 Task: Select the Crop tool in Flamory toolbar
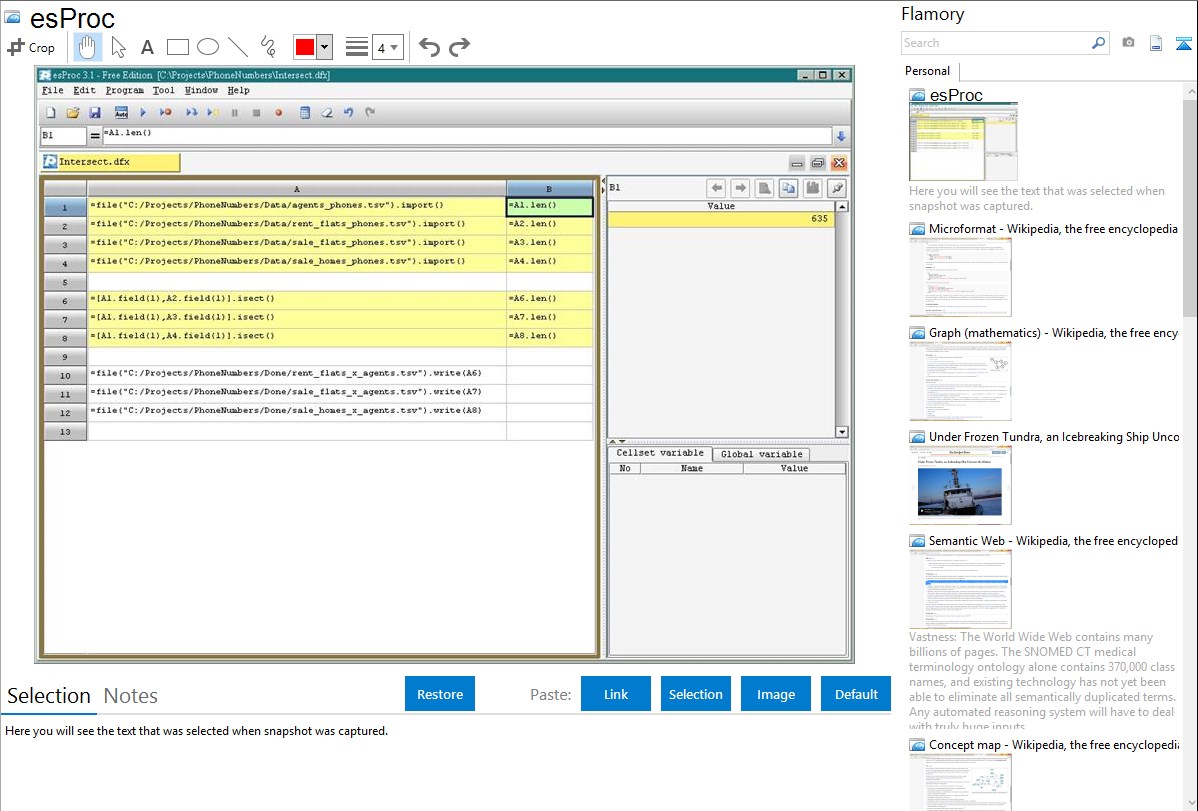(x=31, y=47)
